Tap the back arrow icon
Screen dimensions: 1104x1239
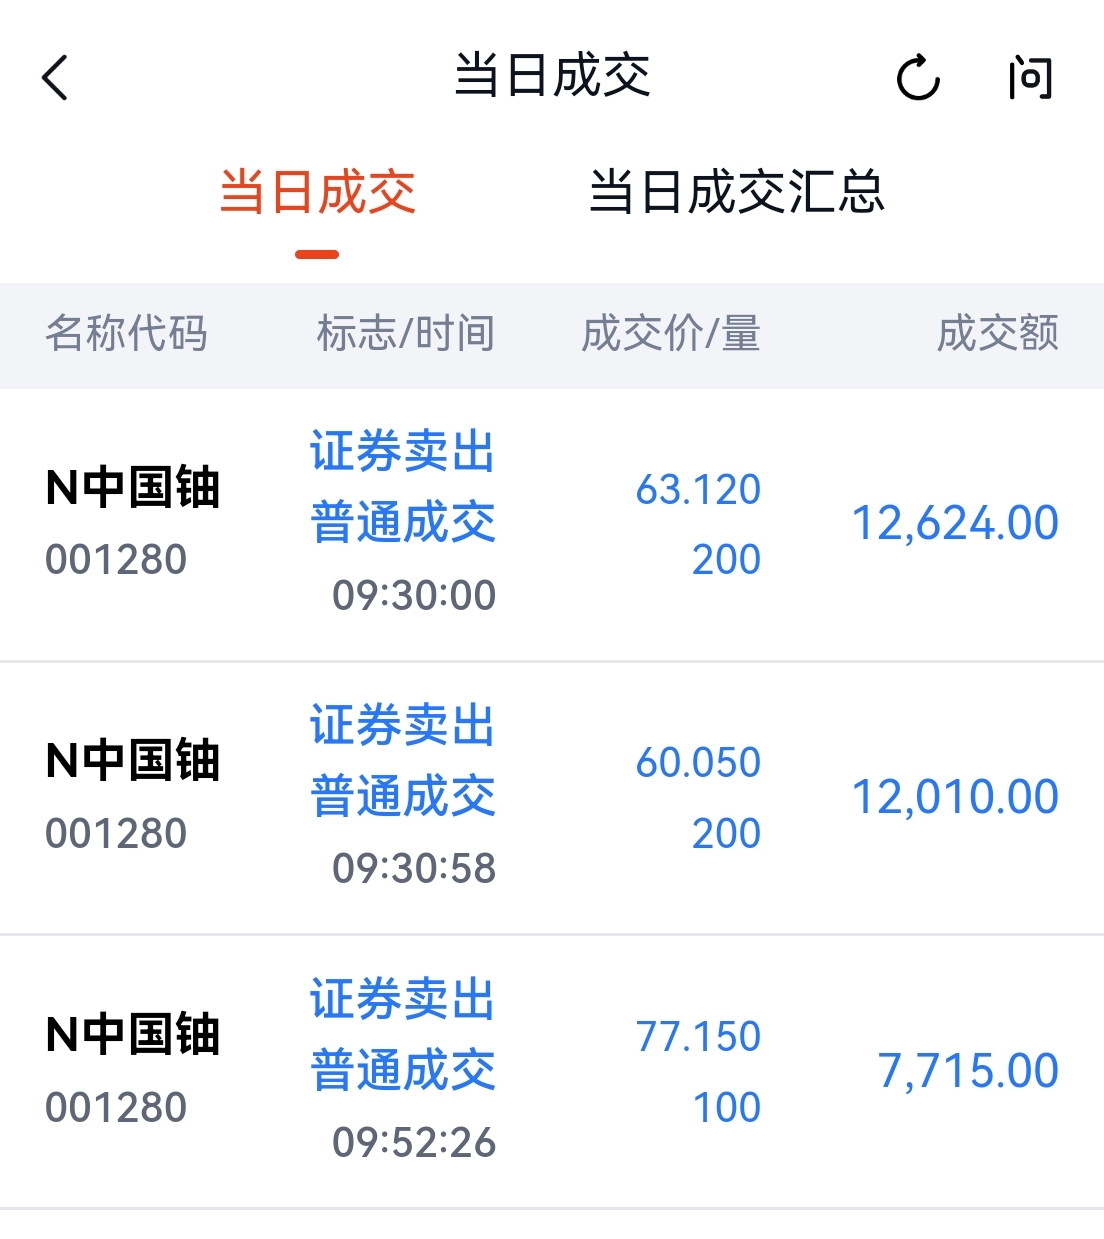55,78
